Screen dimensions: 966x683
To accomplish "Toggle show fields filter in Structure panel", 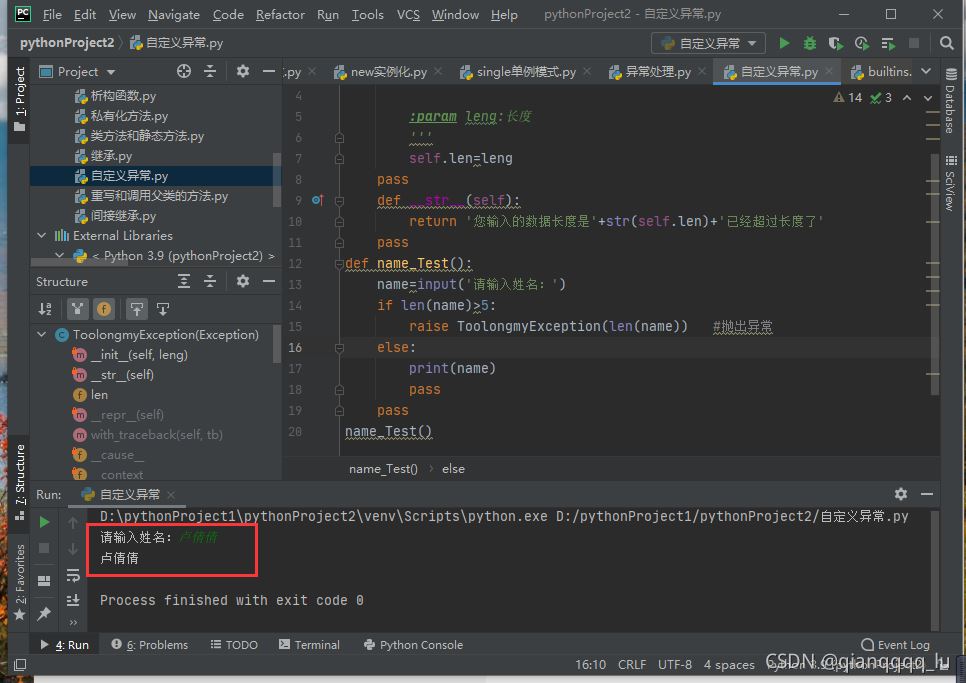I will 104,309.
